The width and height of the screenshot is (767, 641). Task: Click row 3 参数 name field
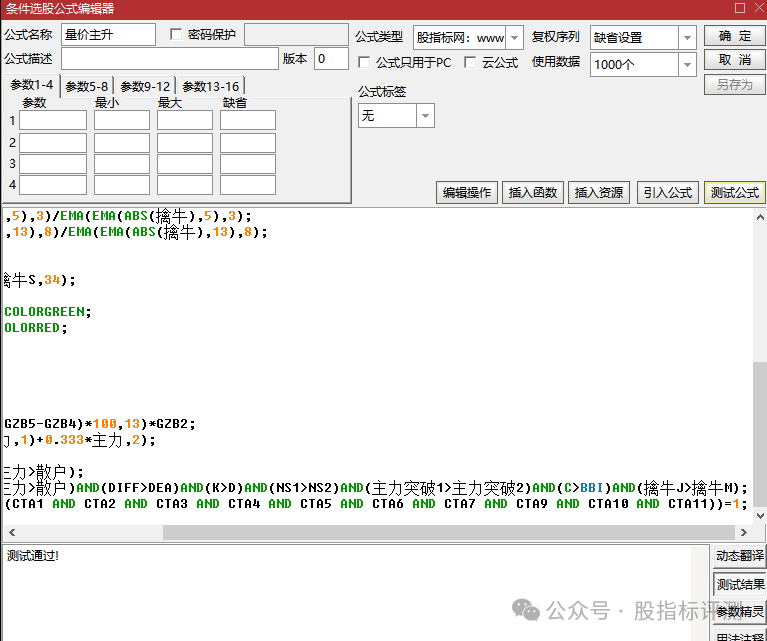(x=53, y=164)
